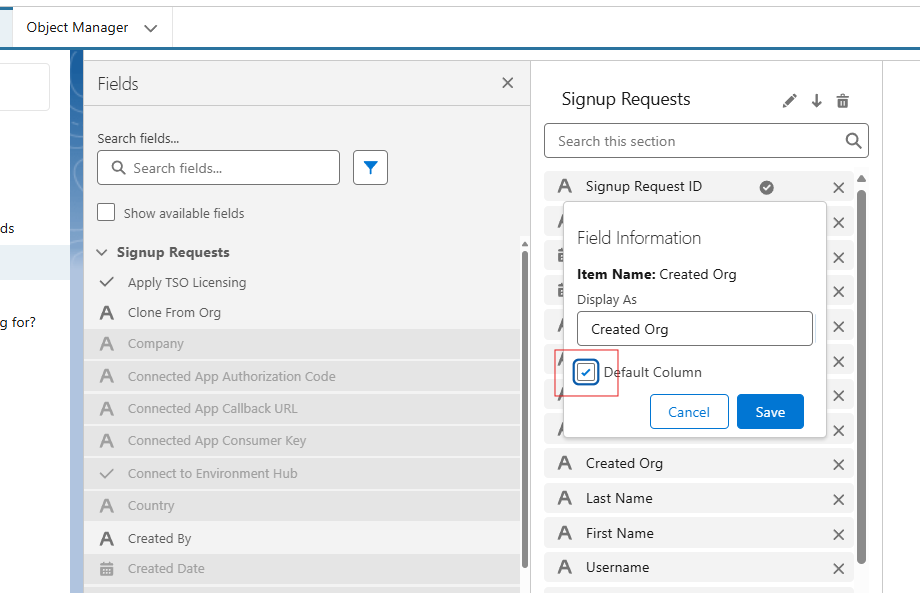Click the checkmark badge on Signup Request ID

766,187
